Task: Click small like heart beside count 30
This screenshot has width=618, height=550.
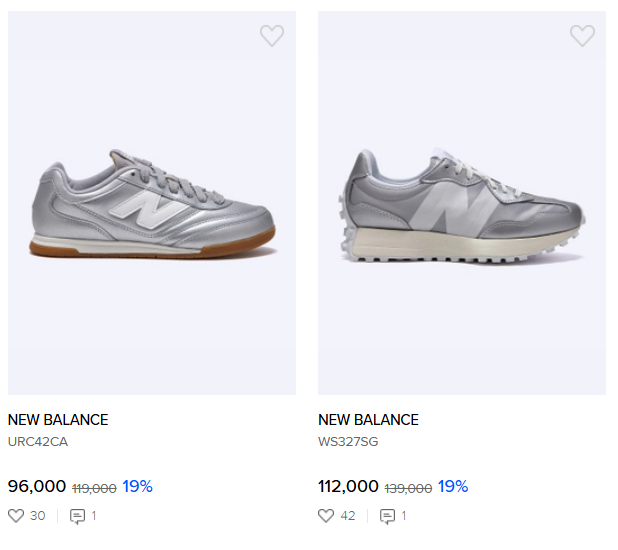Action: tap(16, 516)
